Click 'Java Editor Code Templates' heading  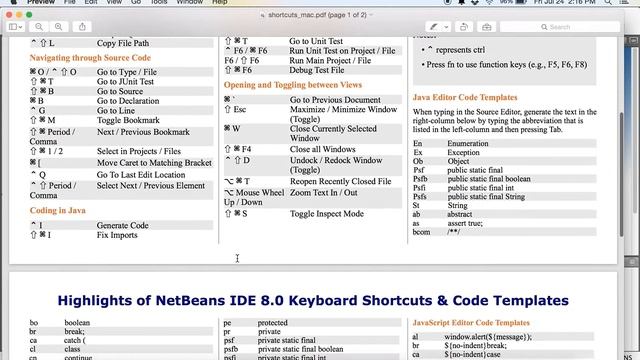[465, 98]
